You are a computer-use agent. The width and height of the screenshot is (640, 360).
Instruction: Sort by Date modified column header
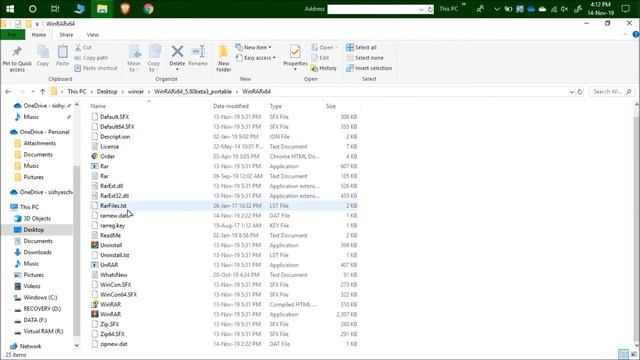tap(231, 106)
